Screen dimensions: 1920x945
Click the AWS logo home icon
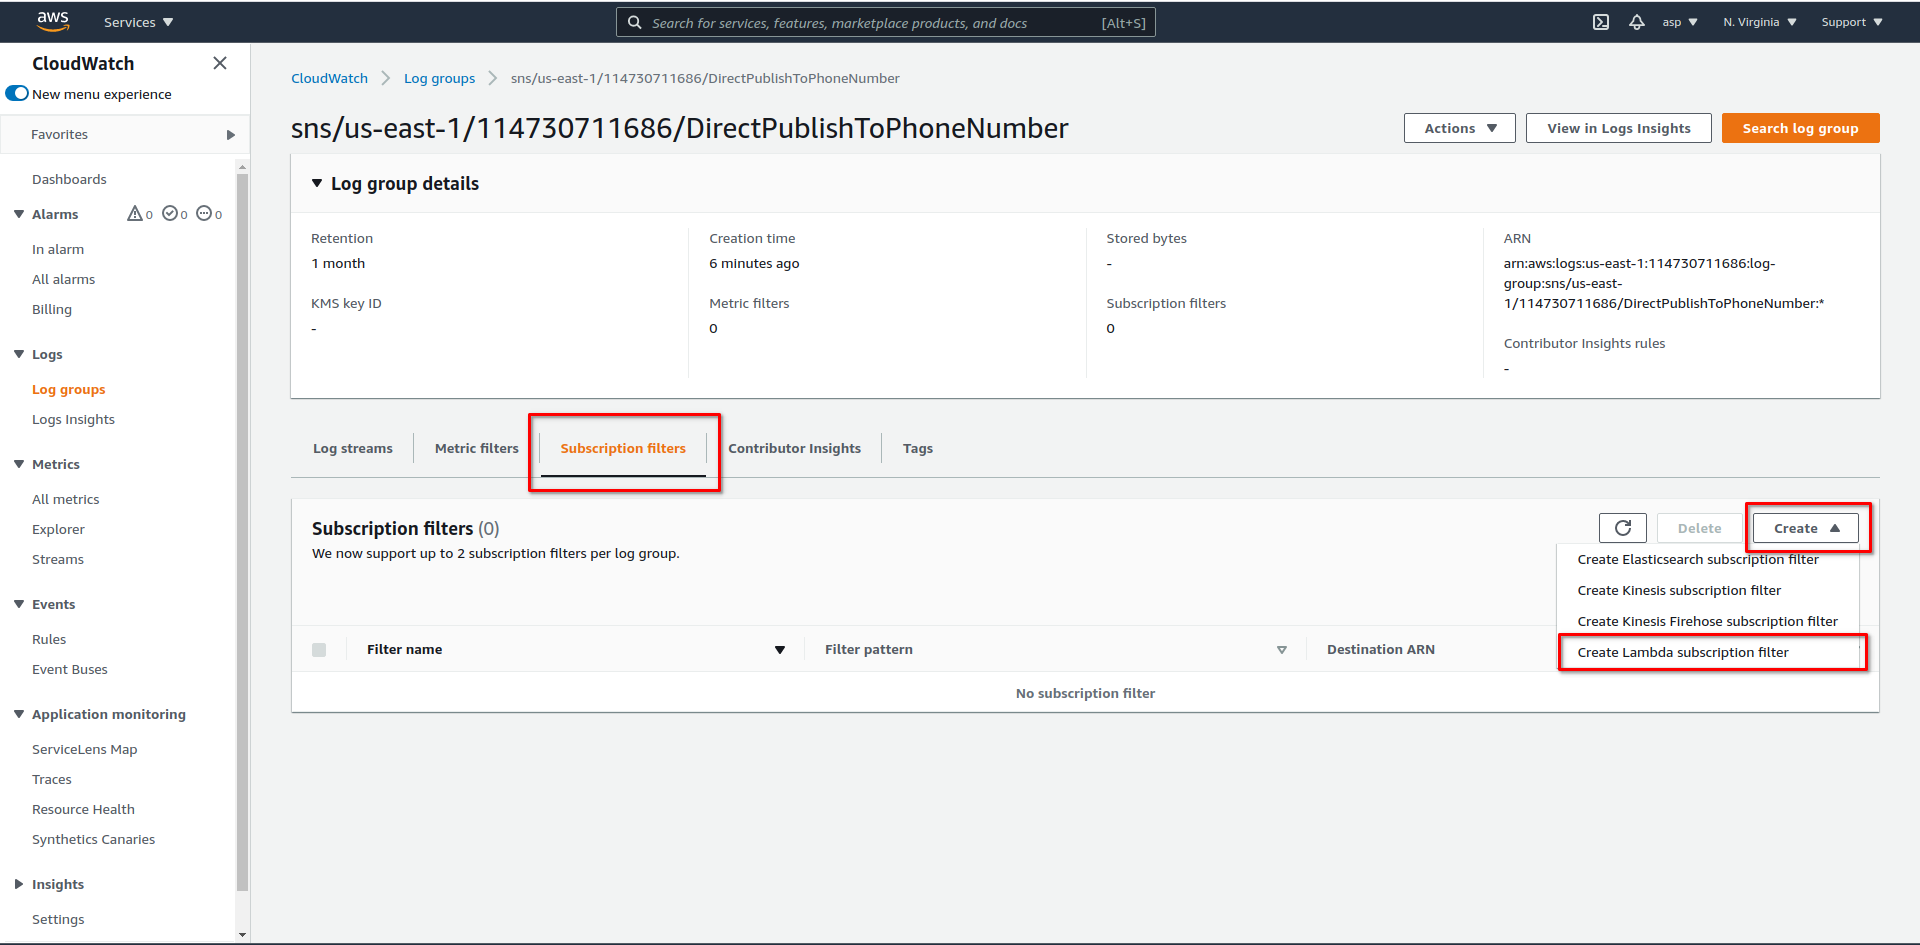(x=53, y=21)
